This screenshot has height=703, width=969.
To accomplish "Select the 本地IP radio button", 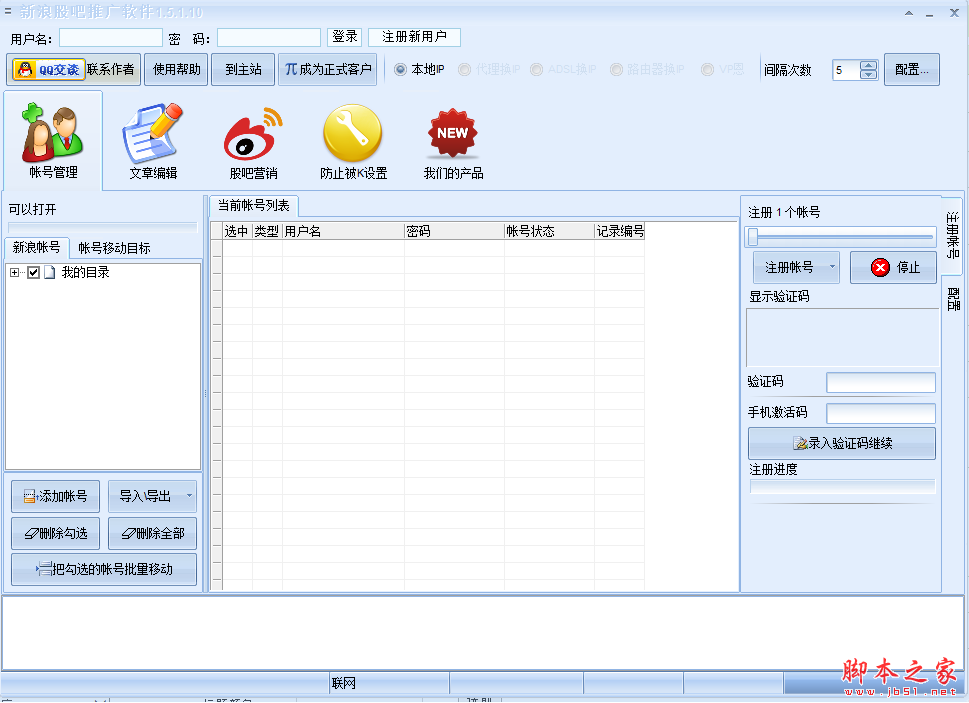I will [400, 70].
